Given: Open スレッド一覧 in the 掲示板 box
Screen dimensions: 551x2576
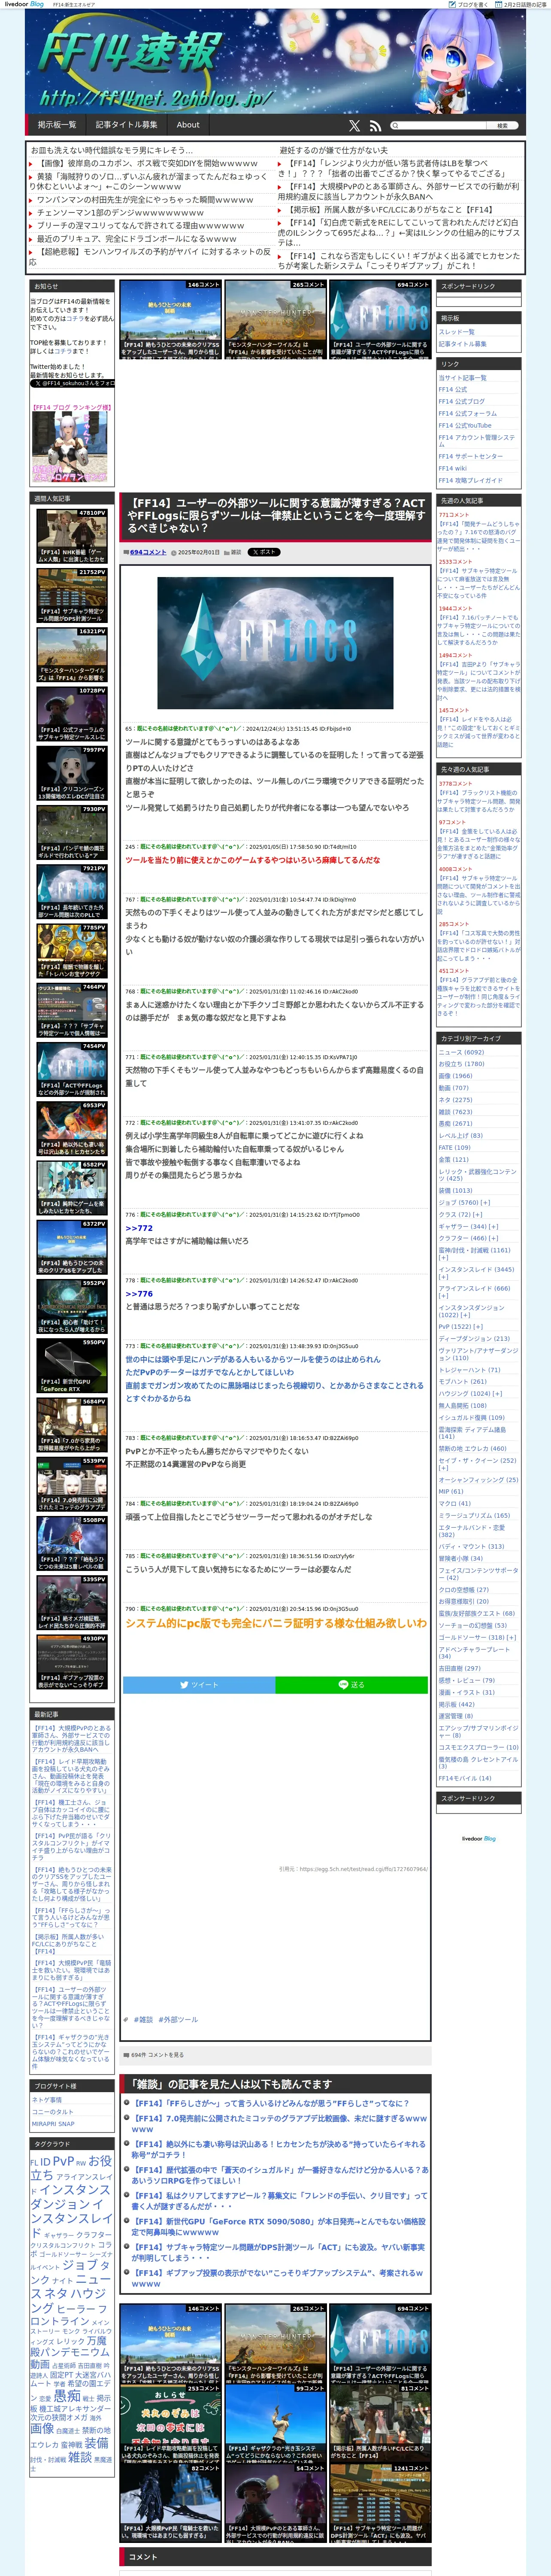Looking at the screenshot, I should (x=456, y=332).
